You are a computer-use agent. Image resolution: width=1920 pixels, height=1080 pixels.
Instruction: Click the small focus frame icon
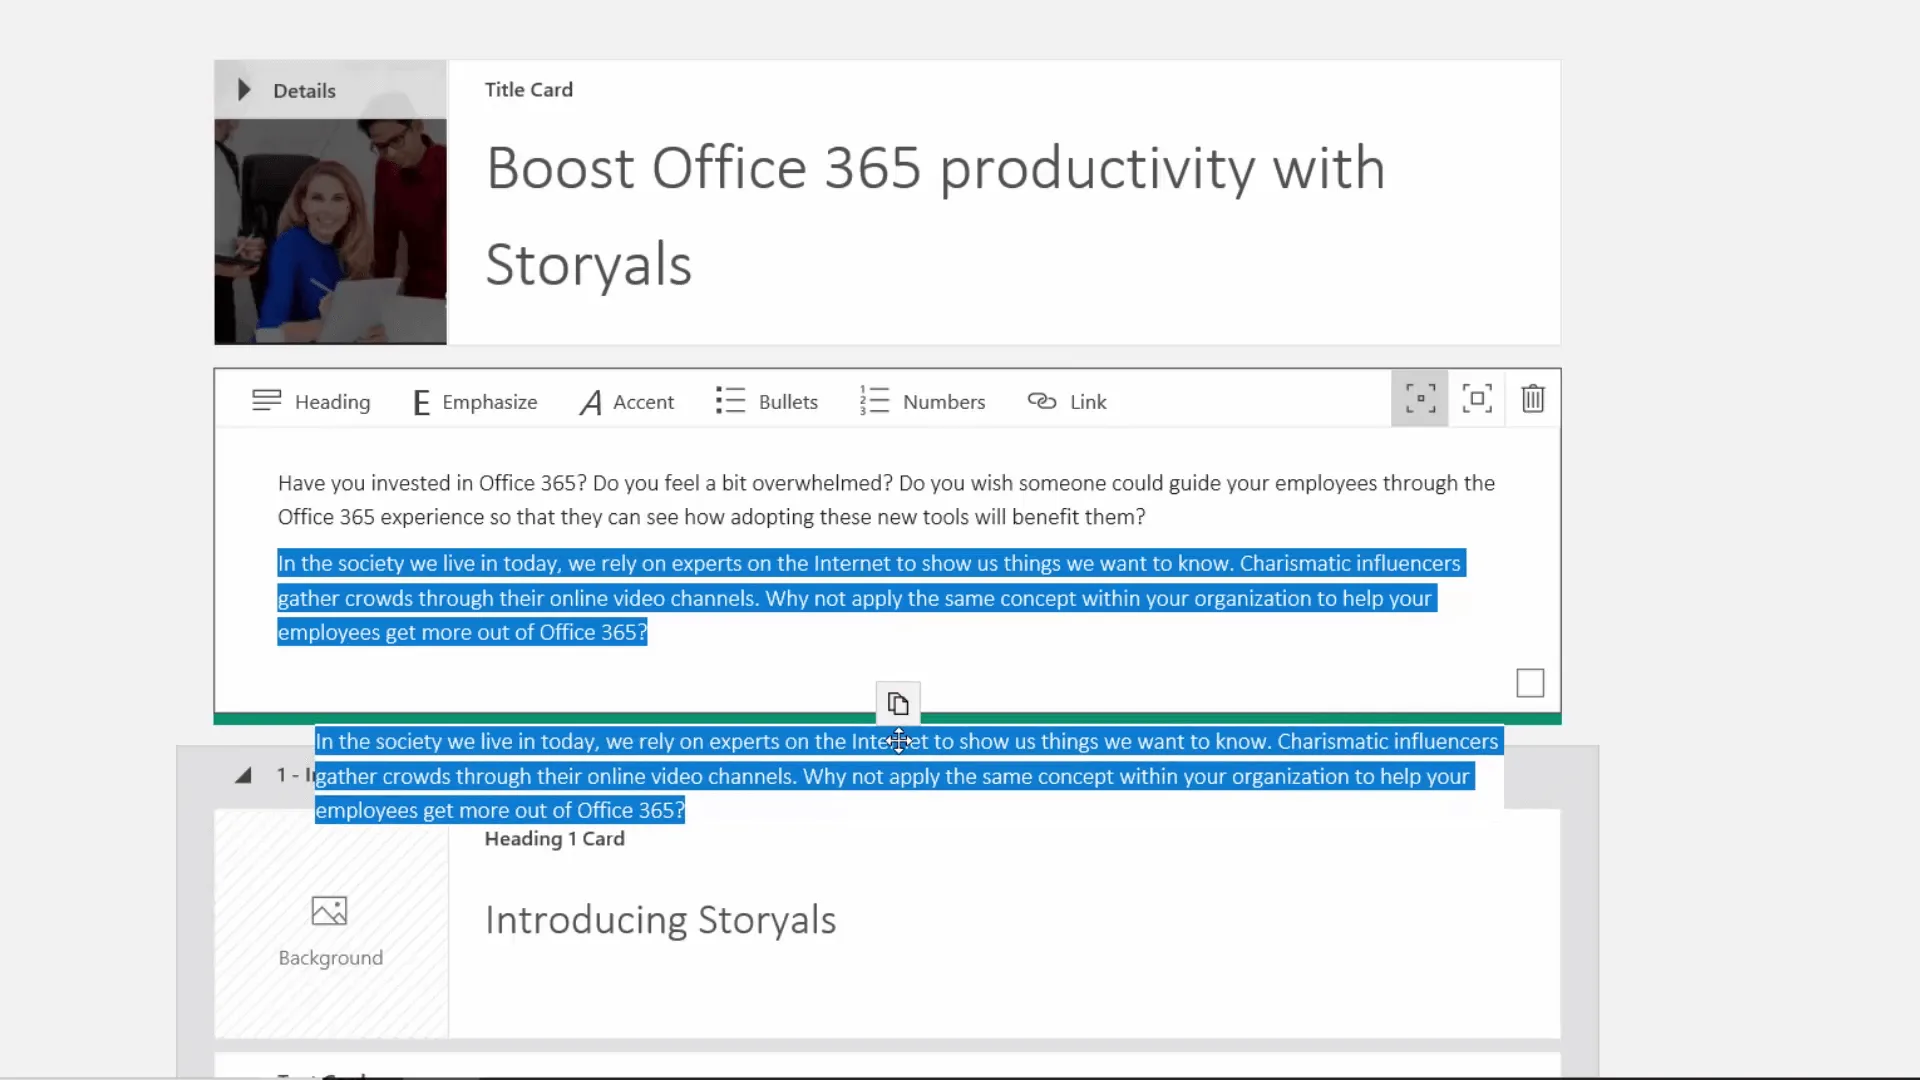tap(1419, 398)
